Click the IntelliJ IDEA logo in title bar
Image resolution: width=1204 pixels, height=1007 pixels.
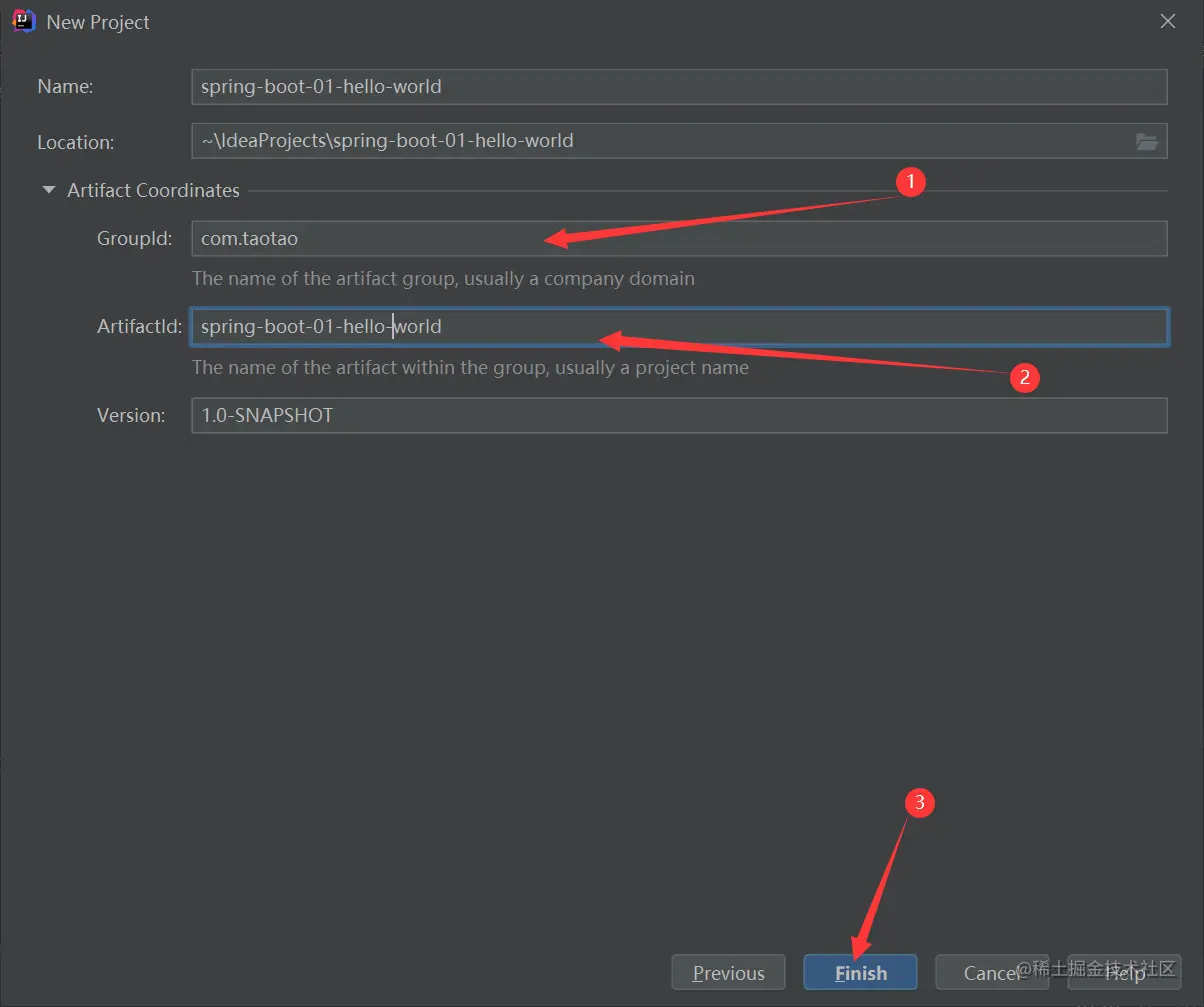[22, 21]
